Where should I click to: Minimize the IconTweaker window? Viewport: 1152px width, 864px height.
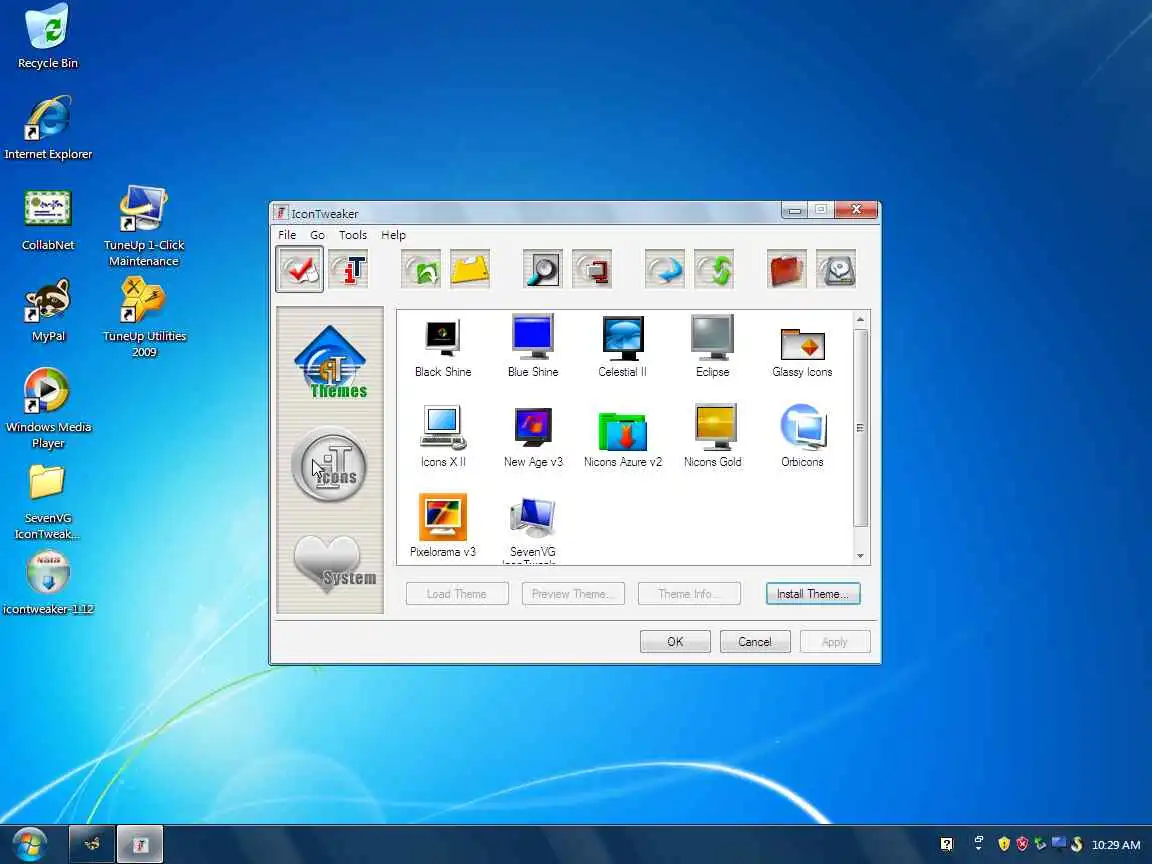794,210
